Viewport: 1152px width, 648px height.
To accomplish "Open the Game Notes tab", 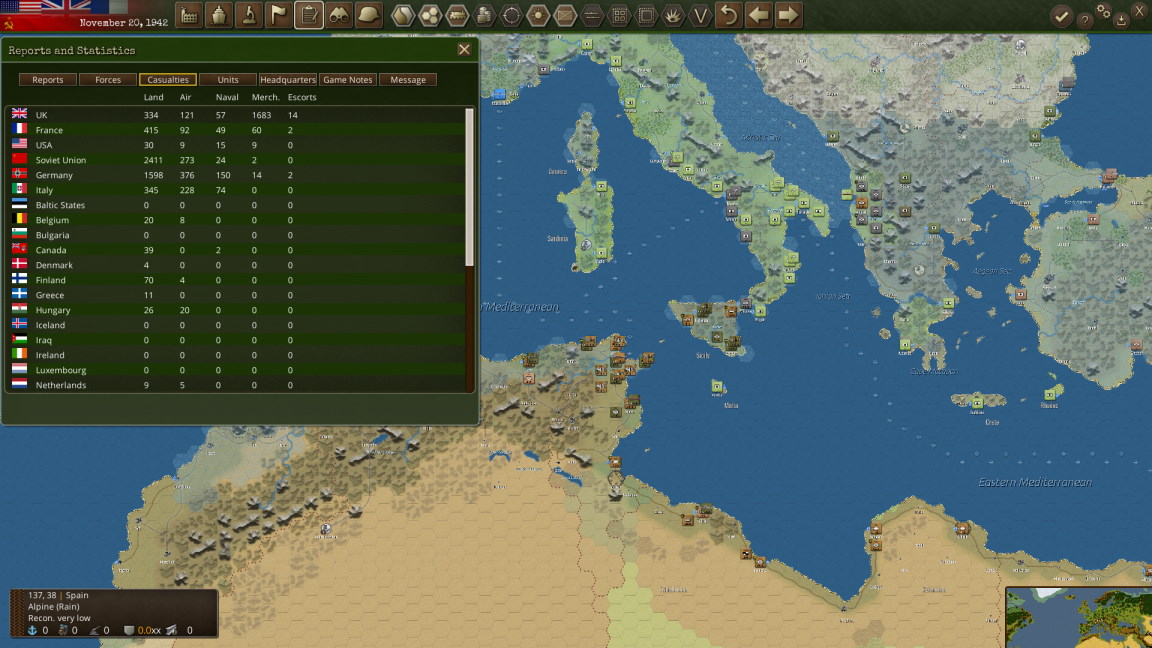I will [x=348, y=79].
